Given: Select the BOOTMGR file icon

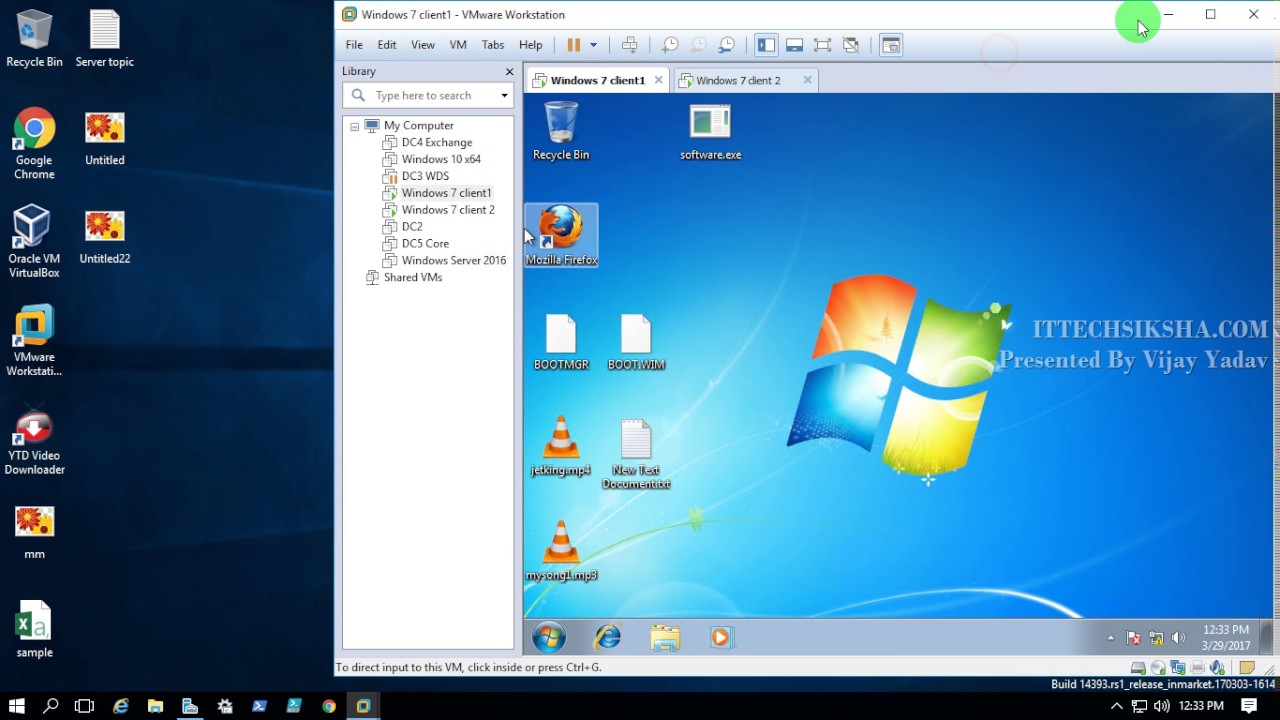Looking at the screenshot, I should click(x=561, y=342).
